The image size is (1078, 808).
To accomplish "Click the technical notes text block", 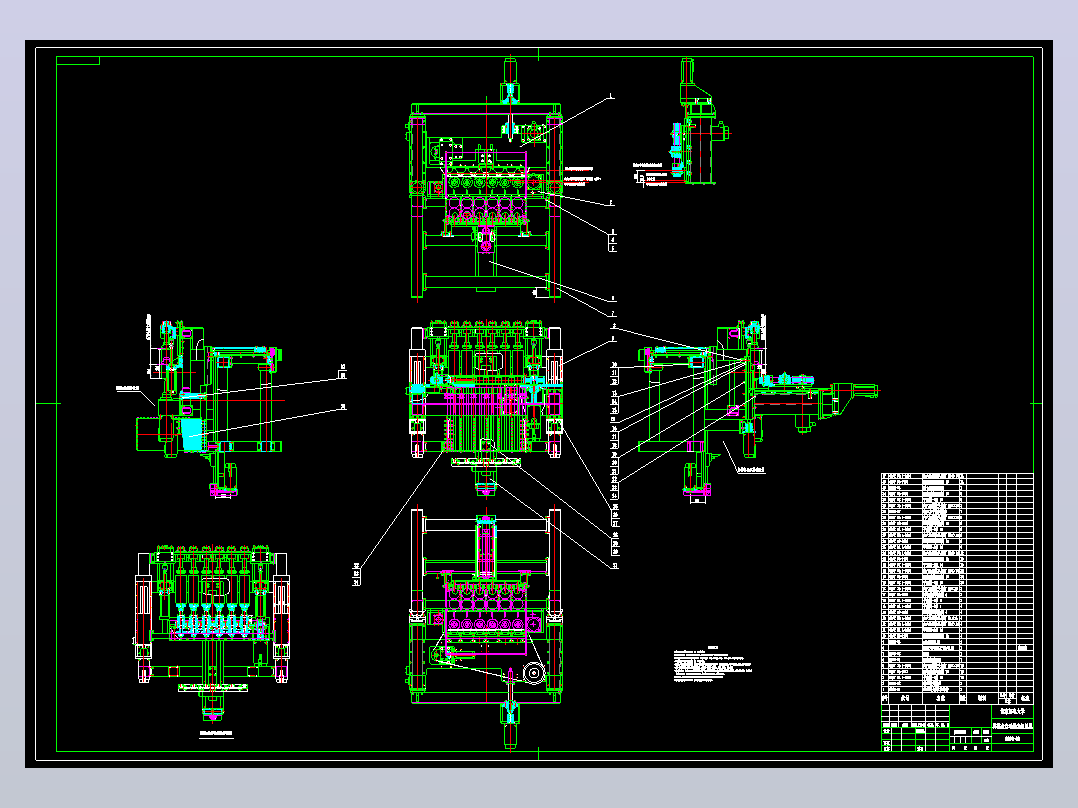I will [713, 664].
